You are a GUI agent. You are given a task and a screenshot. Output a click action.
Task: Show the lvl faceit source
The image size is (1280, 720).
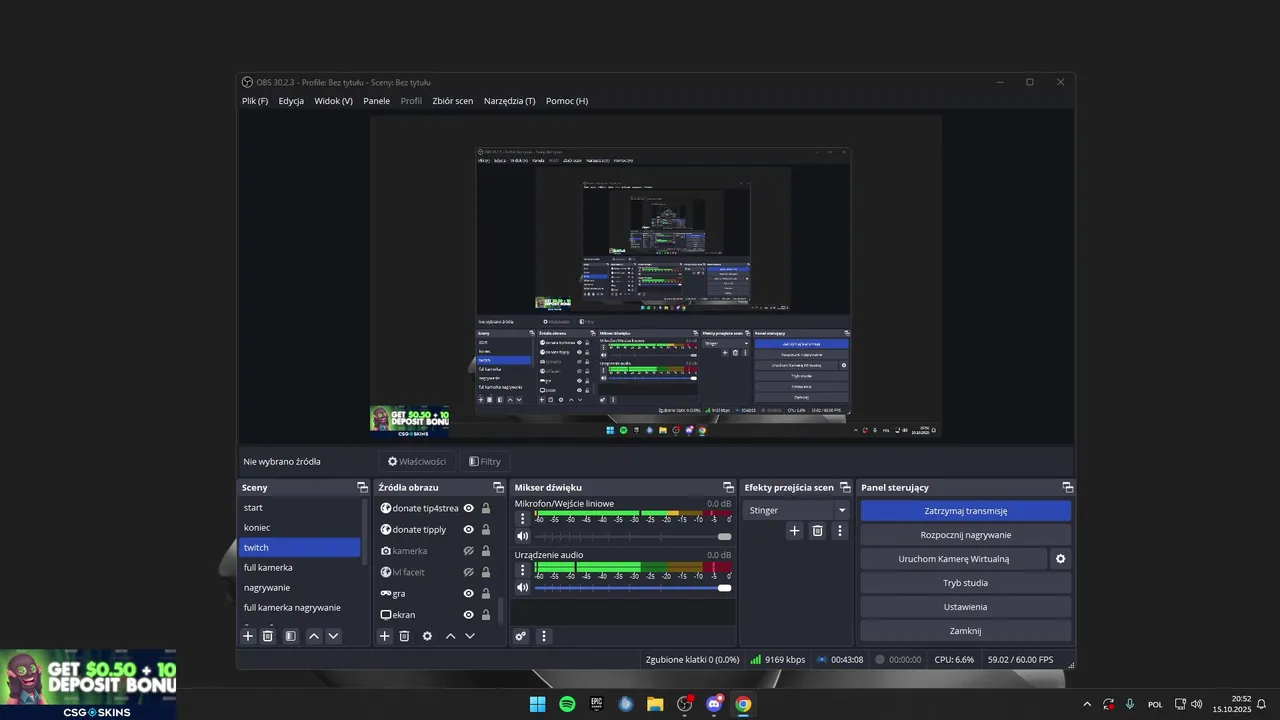tap(468, 572)
